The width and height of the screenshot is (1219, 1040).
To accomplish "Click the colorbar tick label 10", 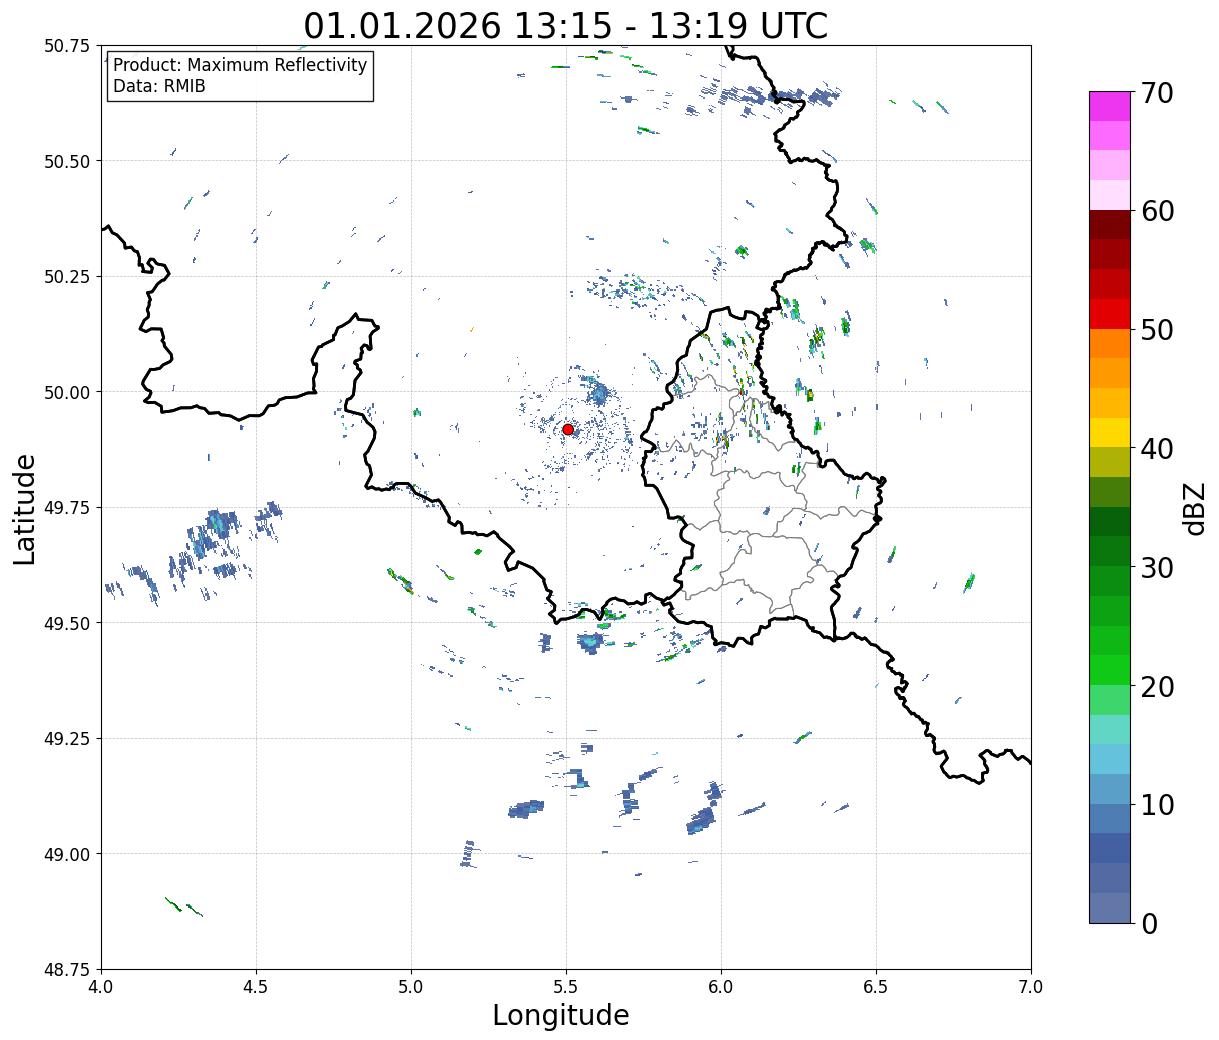I will tap(1157, 805).
